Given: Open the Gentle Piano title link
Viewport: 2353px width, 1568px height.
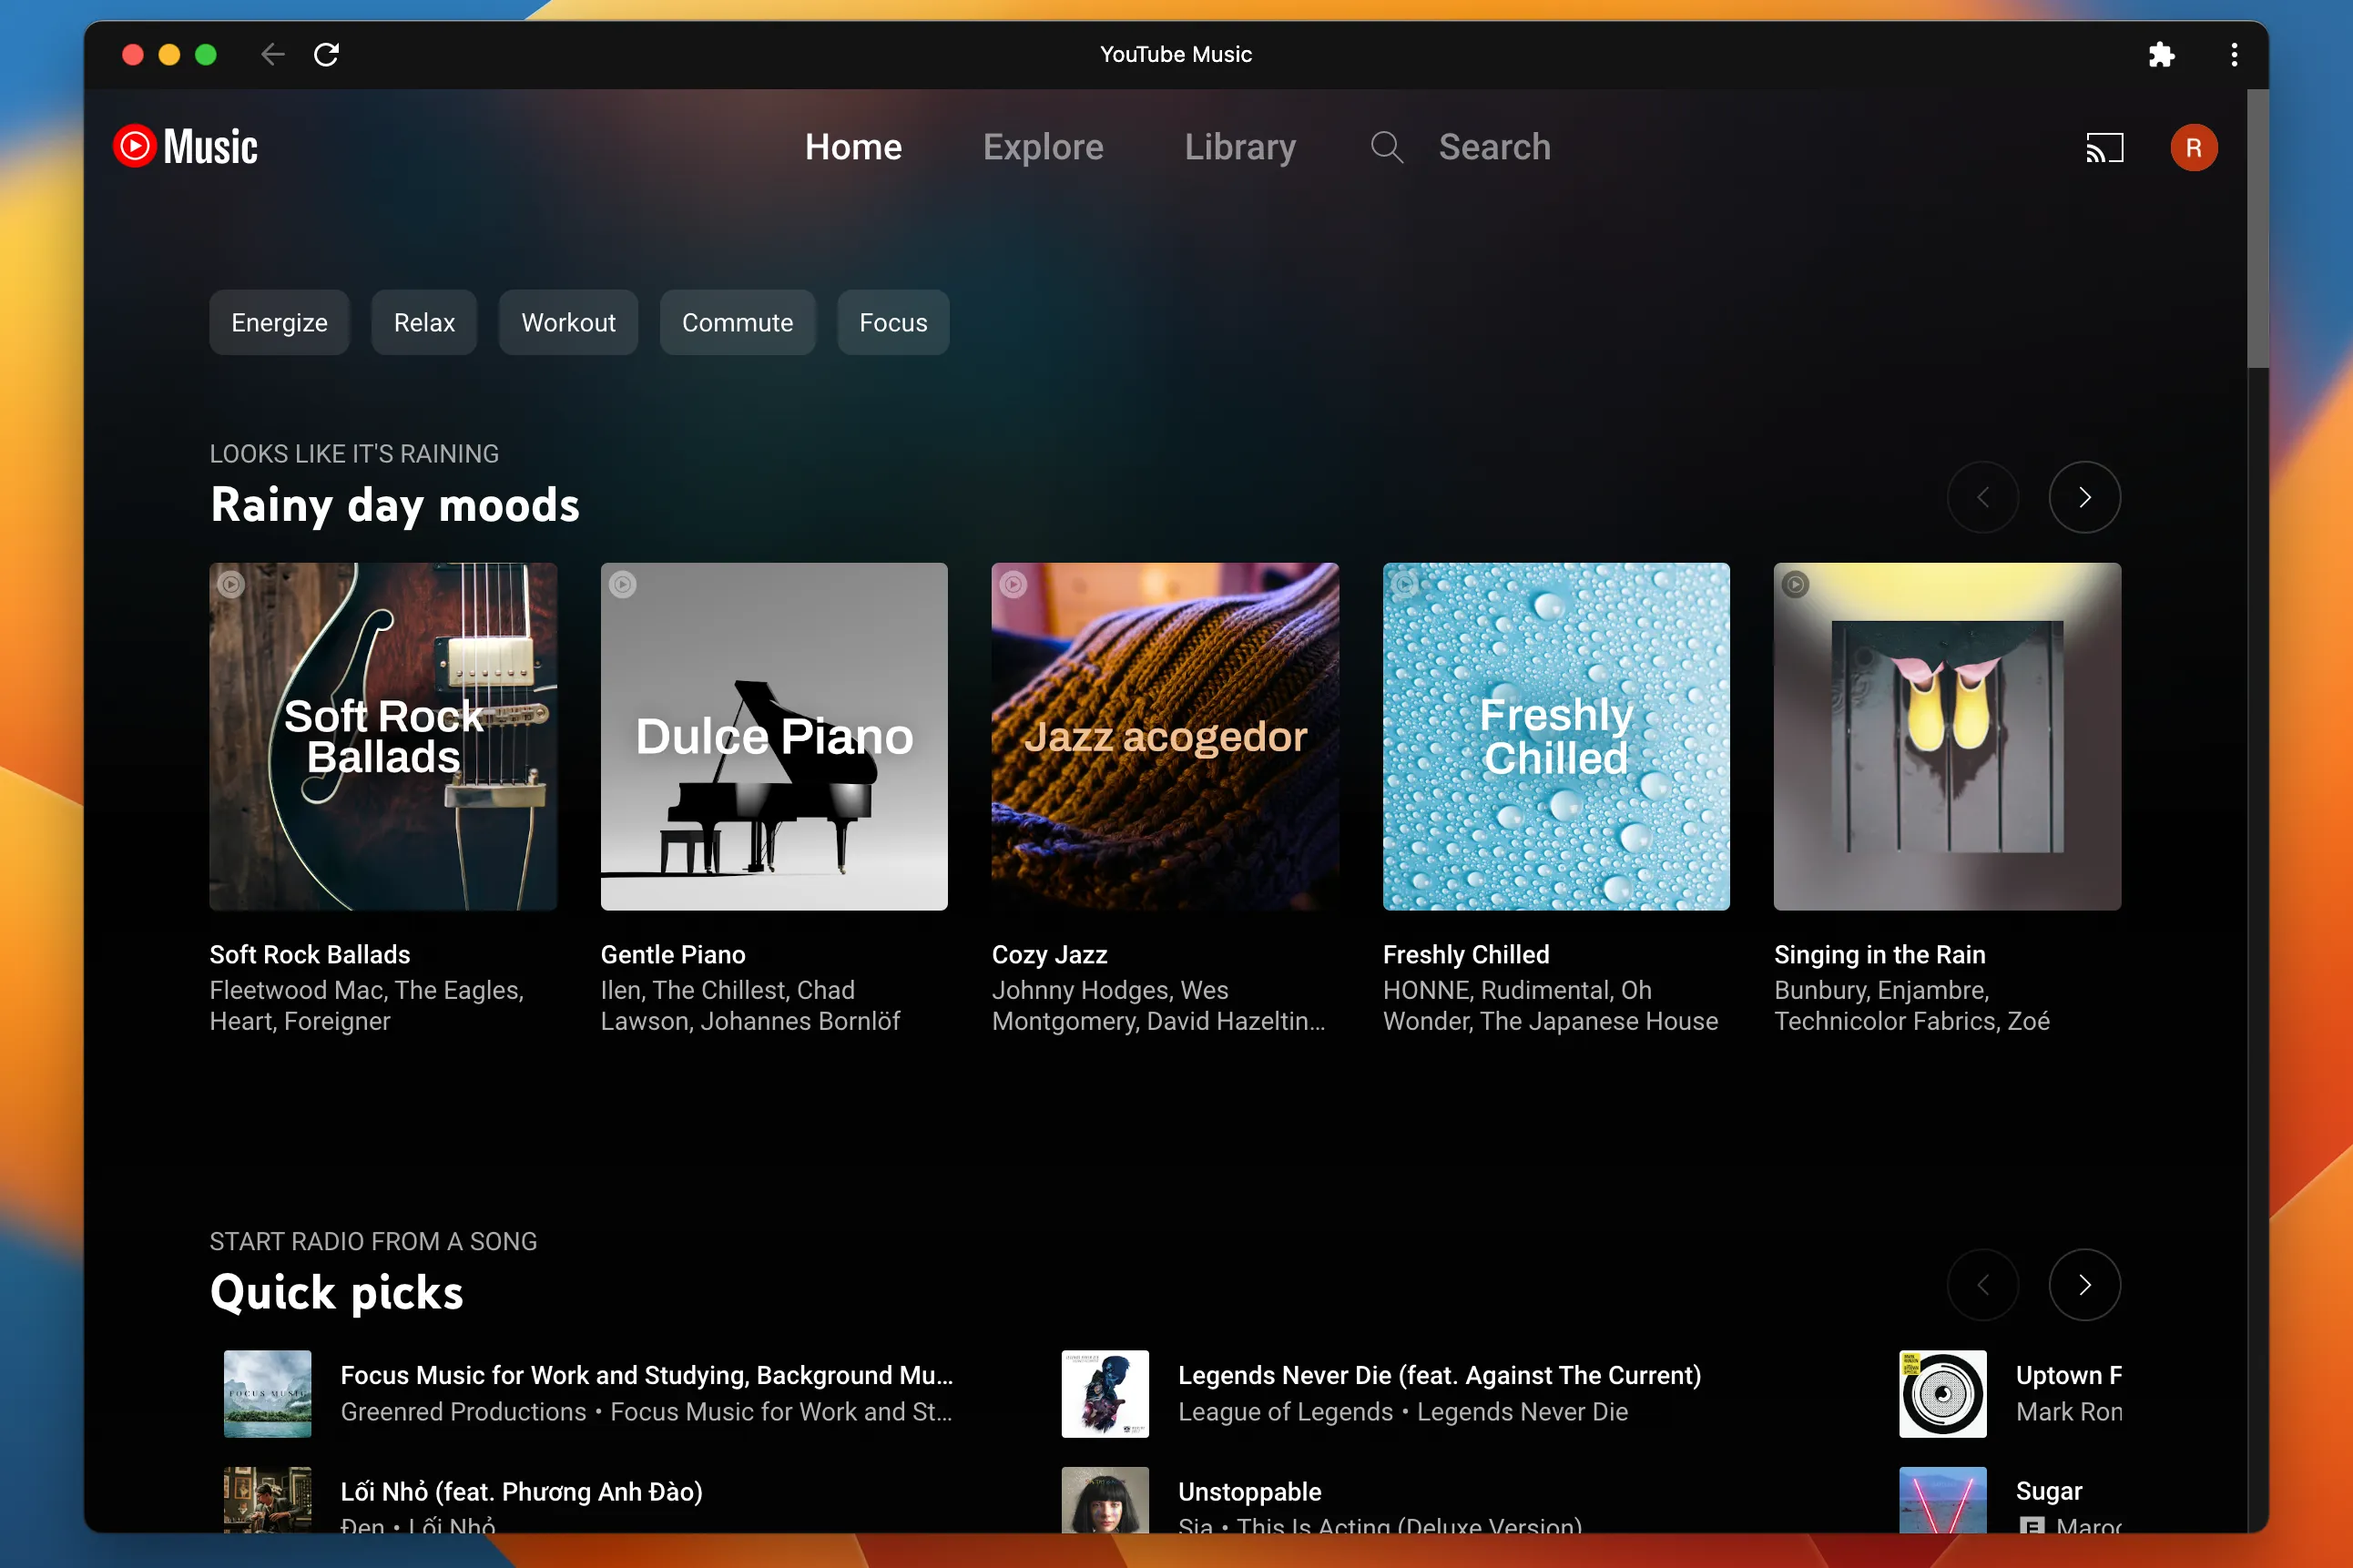Looking at the screenshot, I should 673,954.
